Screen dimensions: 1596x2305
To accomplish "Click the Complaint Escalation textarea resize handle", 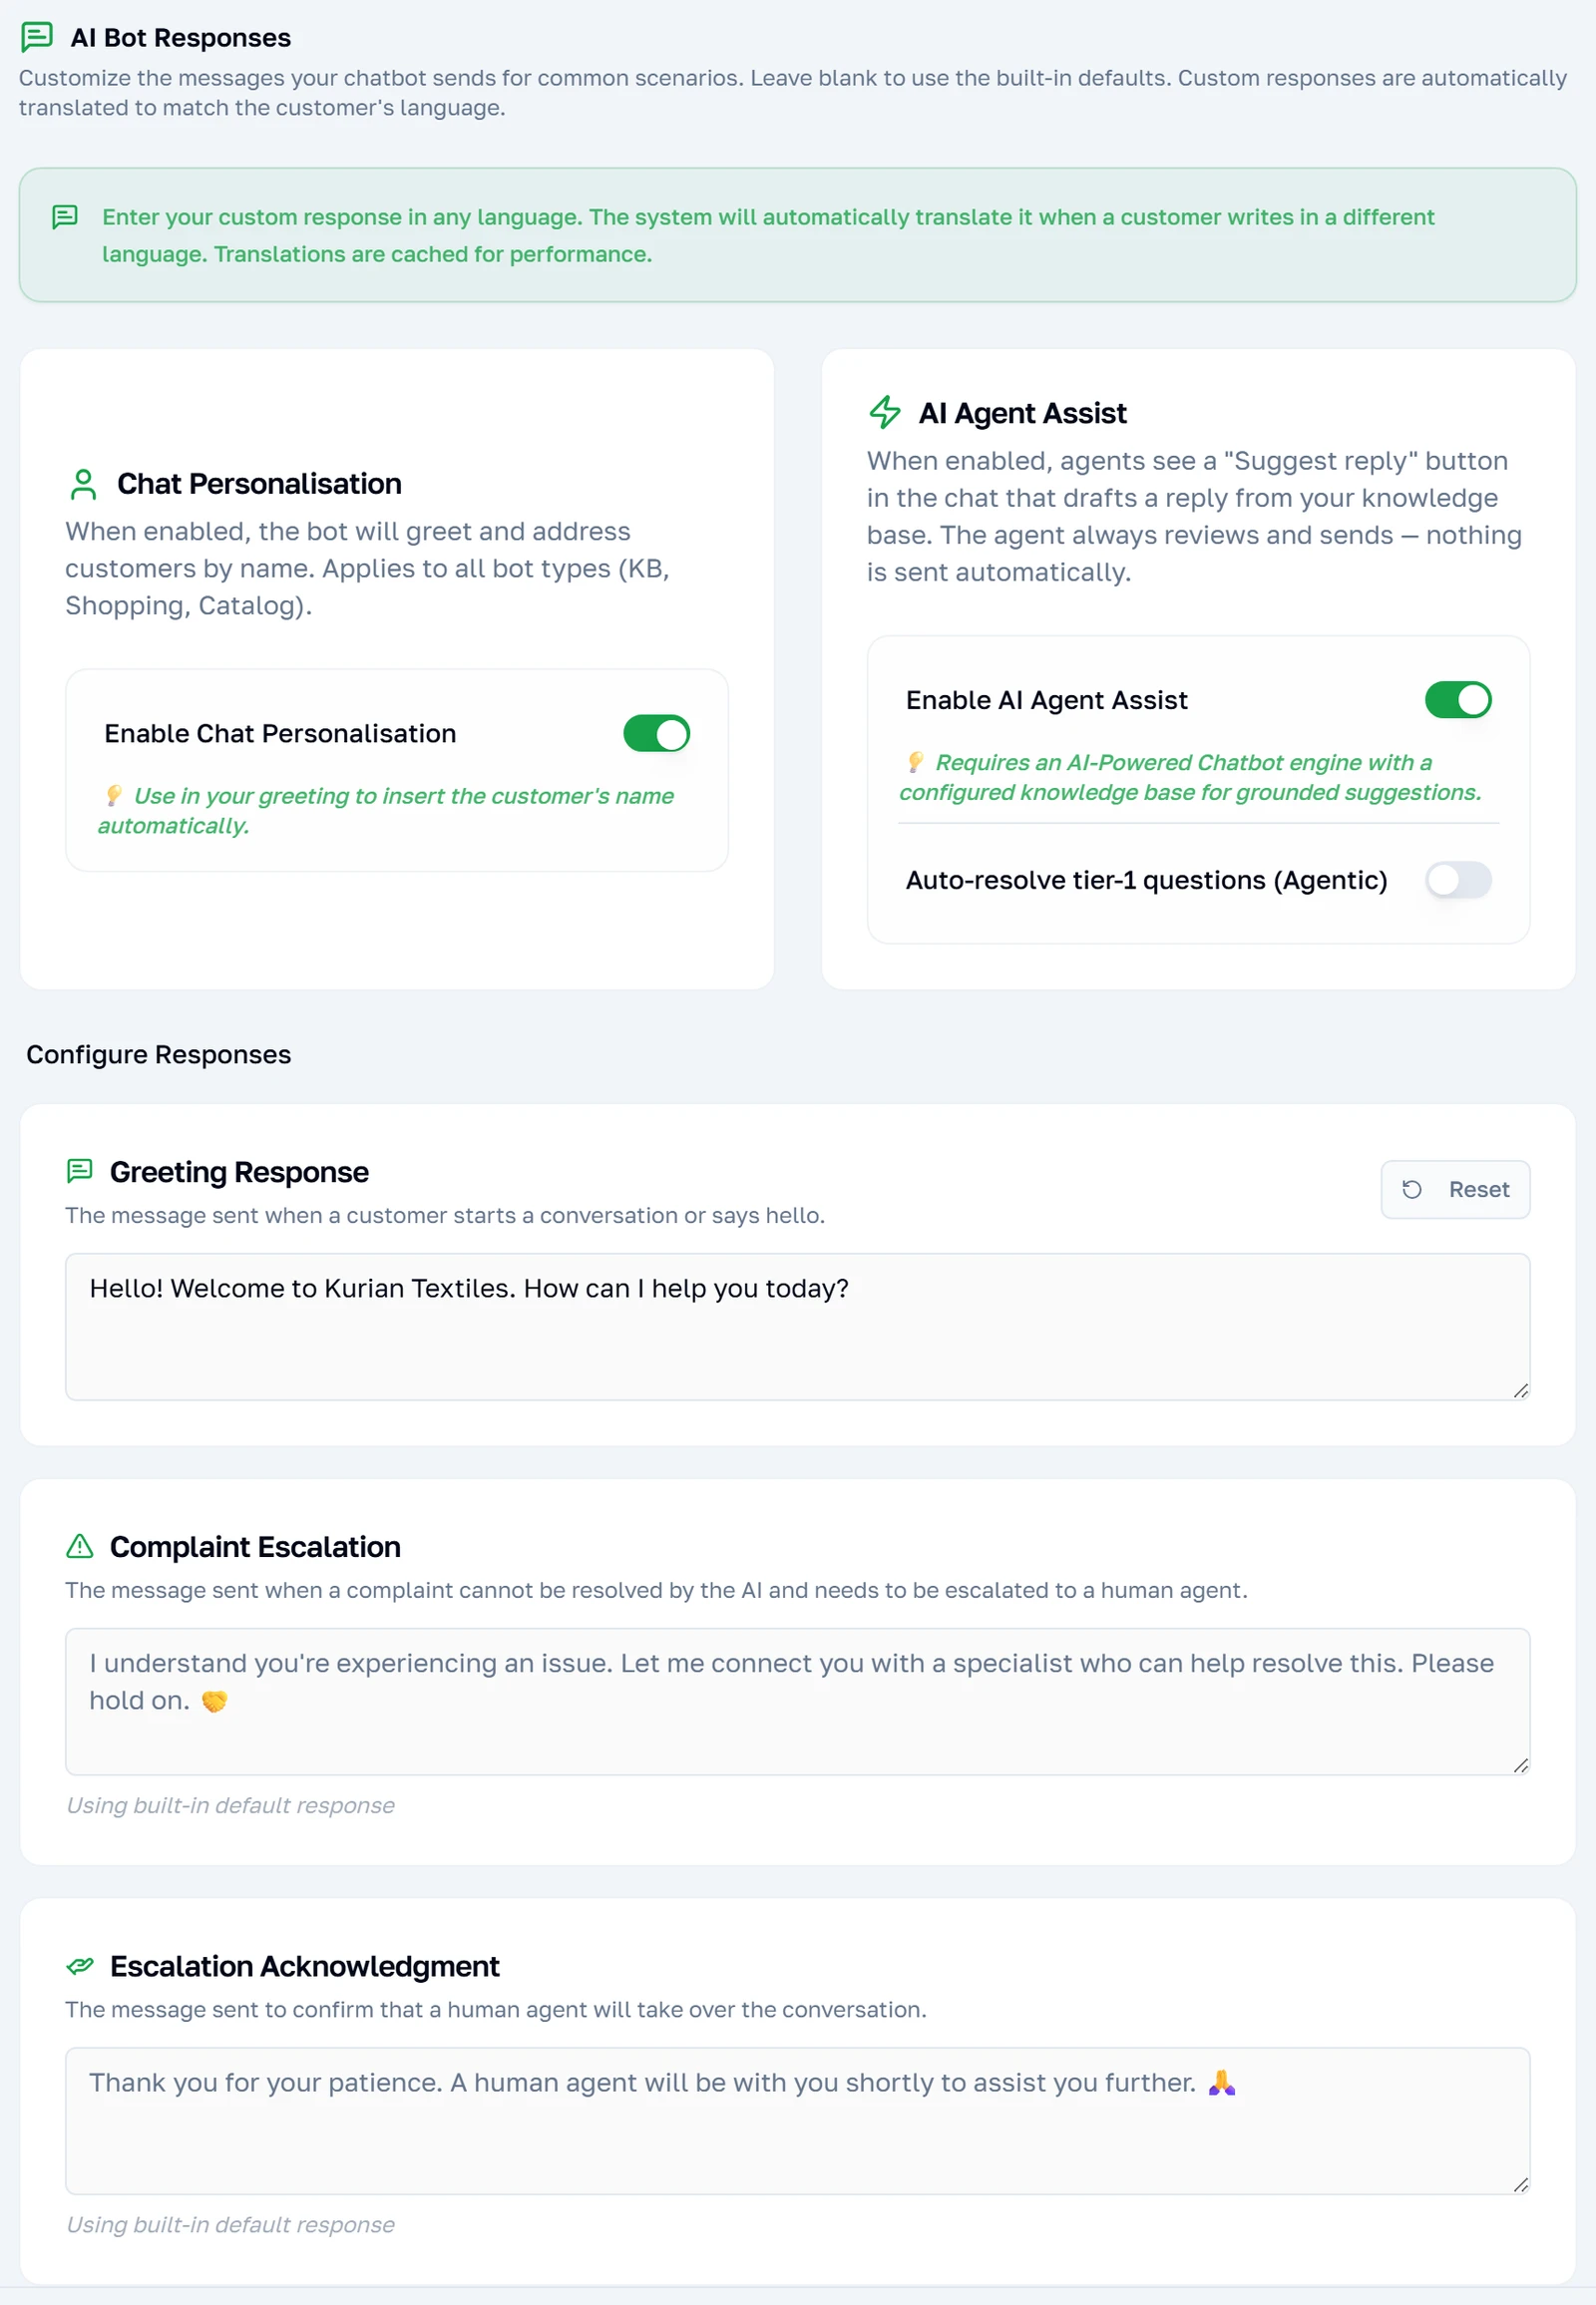I will (1520, 1765).
